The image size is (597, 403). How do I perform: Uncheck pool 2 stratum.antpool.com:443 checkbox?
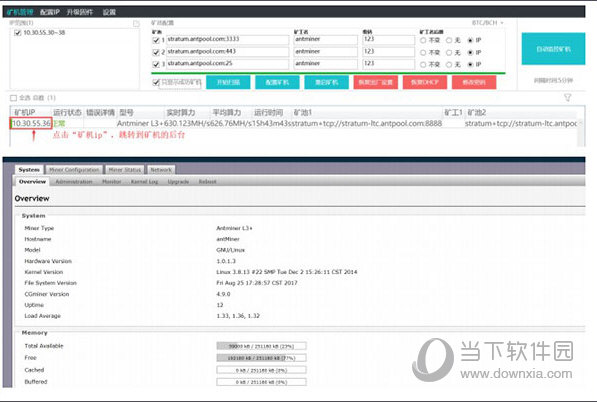[x=156, y=52]
